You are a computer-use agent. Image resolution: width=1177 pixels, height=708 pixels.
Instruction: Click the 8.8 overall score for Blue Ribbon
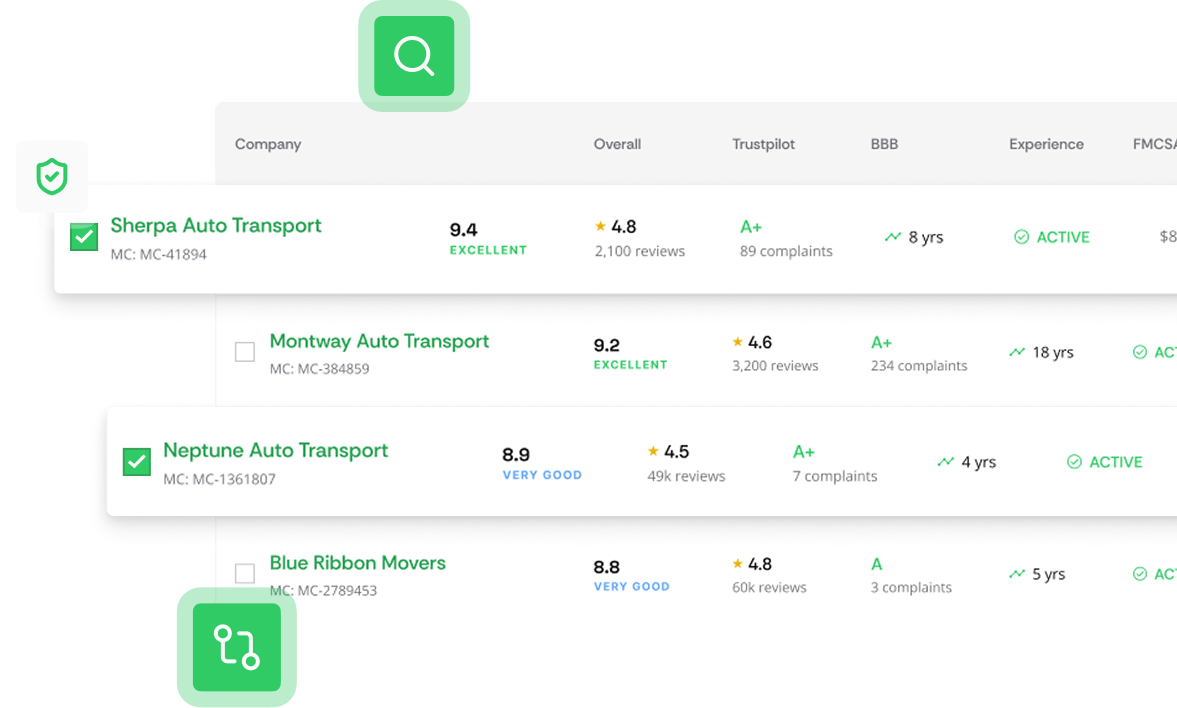click(x=607, y=567)
